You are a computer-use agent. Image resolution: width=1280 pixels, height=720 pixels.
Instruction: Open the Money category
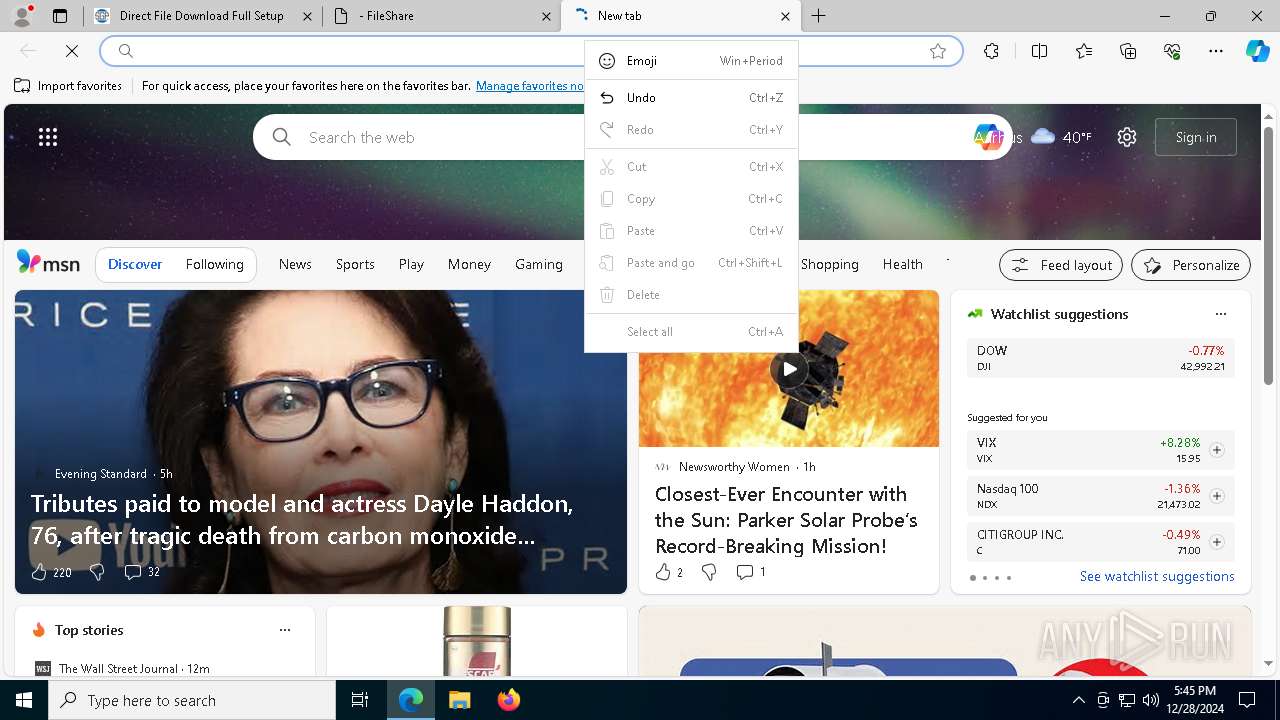coord(469,264)
